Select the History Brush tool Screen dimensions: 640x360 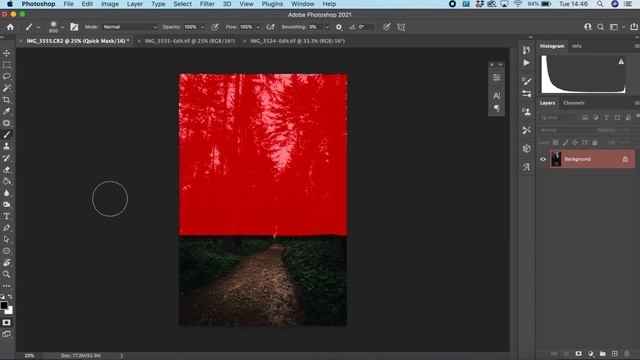(7, 158)
